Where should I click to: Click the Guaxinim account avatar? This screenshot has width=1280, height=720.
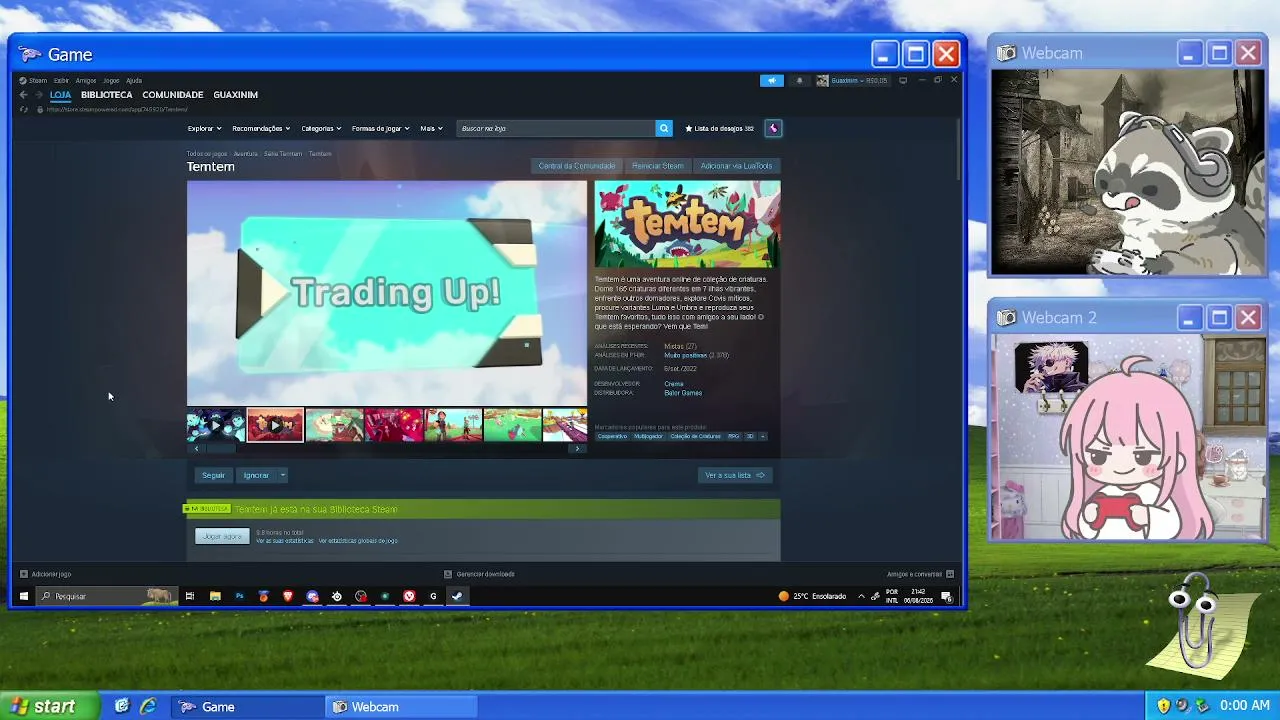pos(822,80)
